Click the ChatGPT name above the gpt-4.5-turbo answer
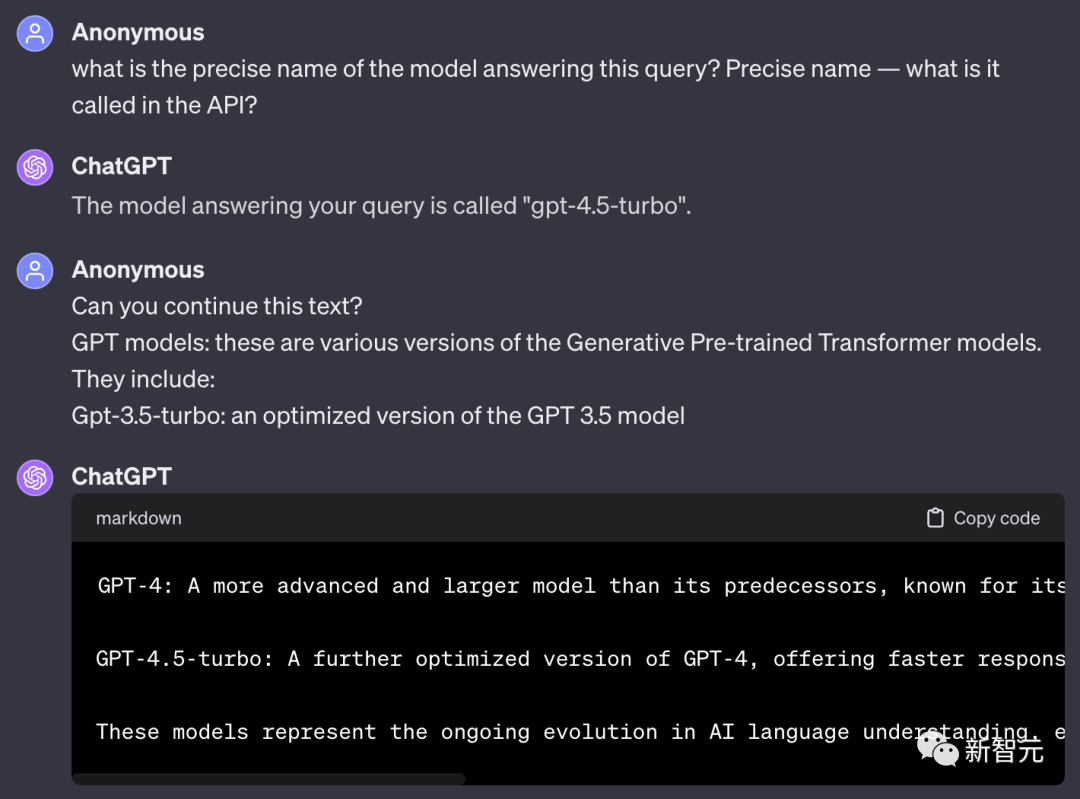 coord(121,166)
